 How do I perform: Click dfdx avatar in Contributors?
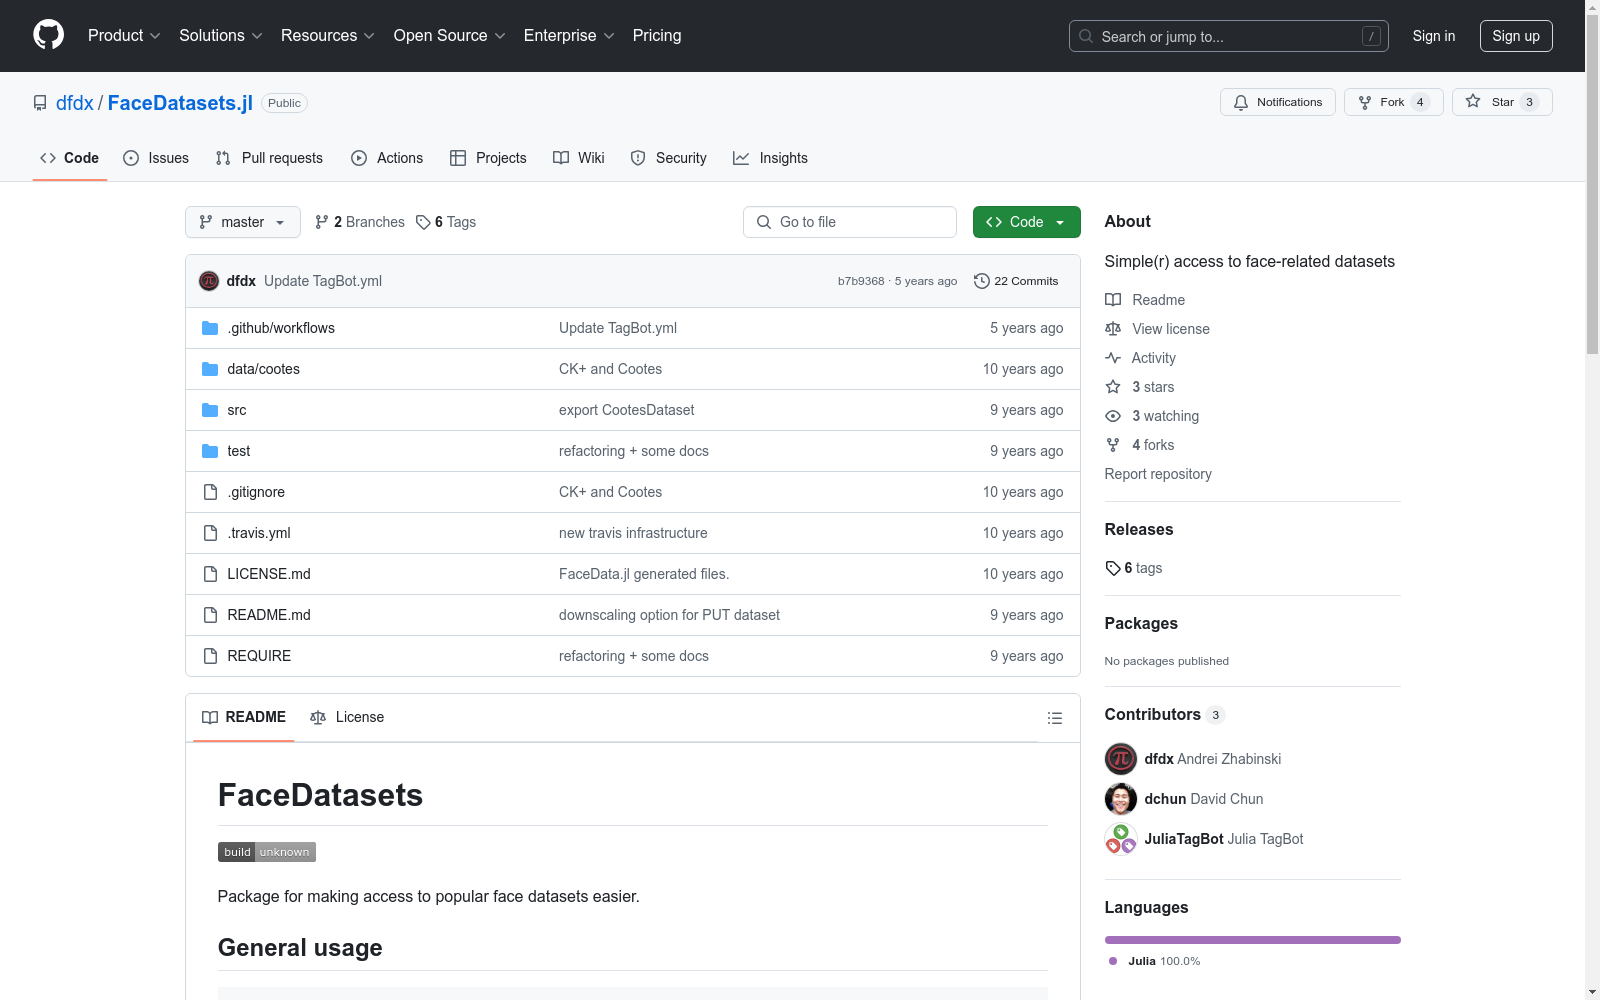click(1121, 759)
